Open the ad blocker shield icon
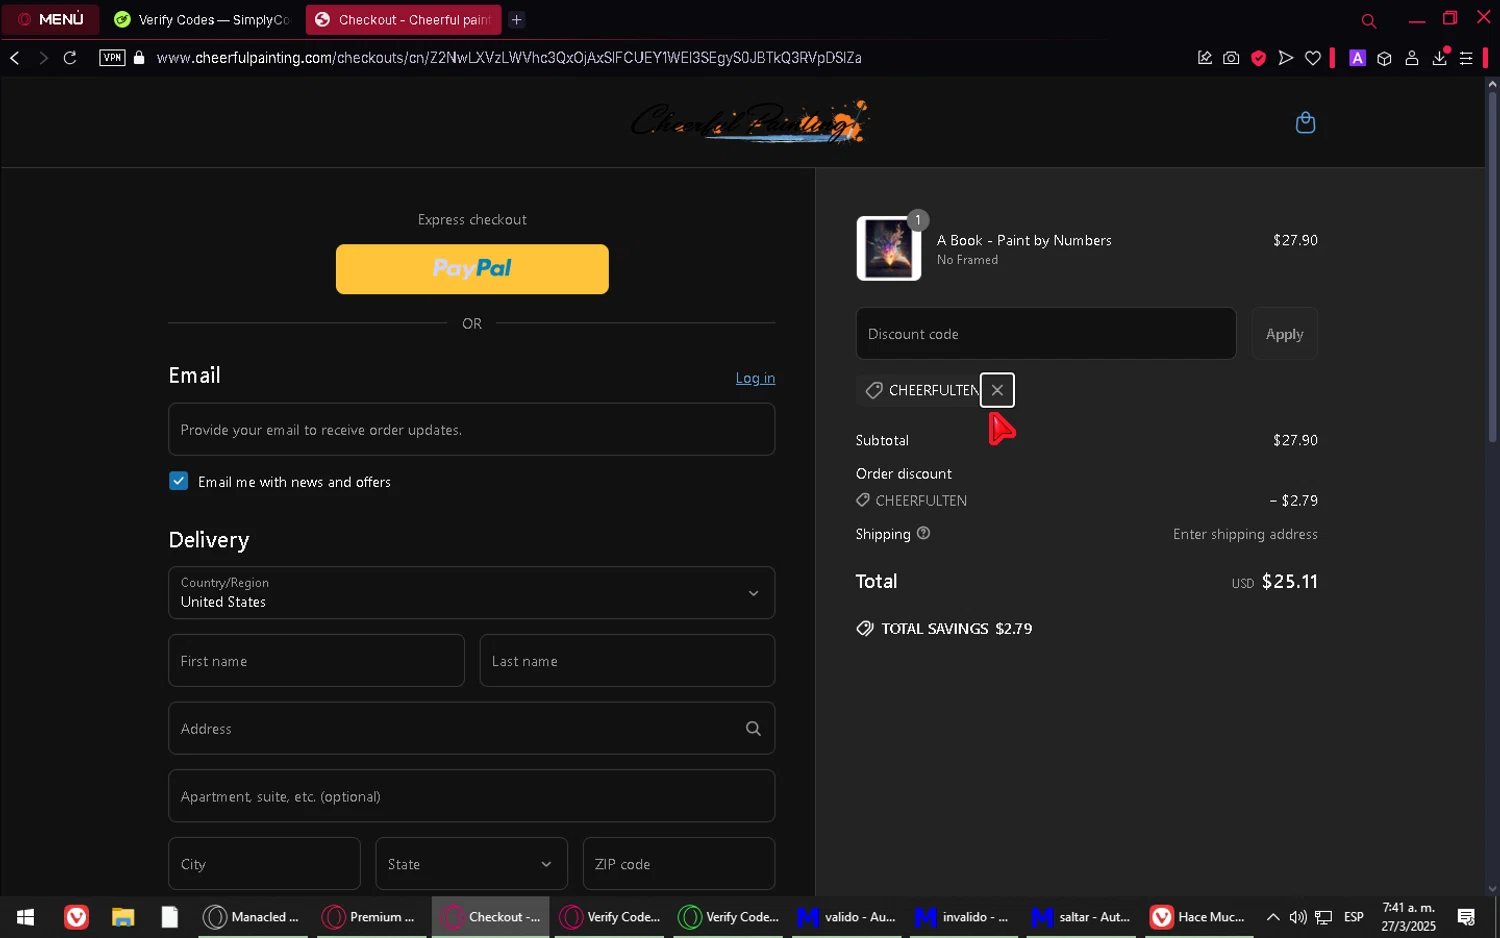 click(1258, 58)
